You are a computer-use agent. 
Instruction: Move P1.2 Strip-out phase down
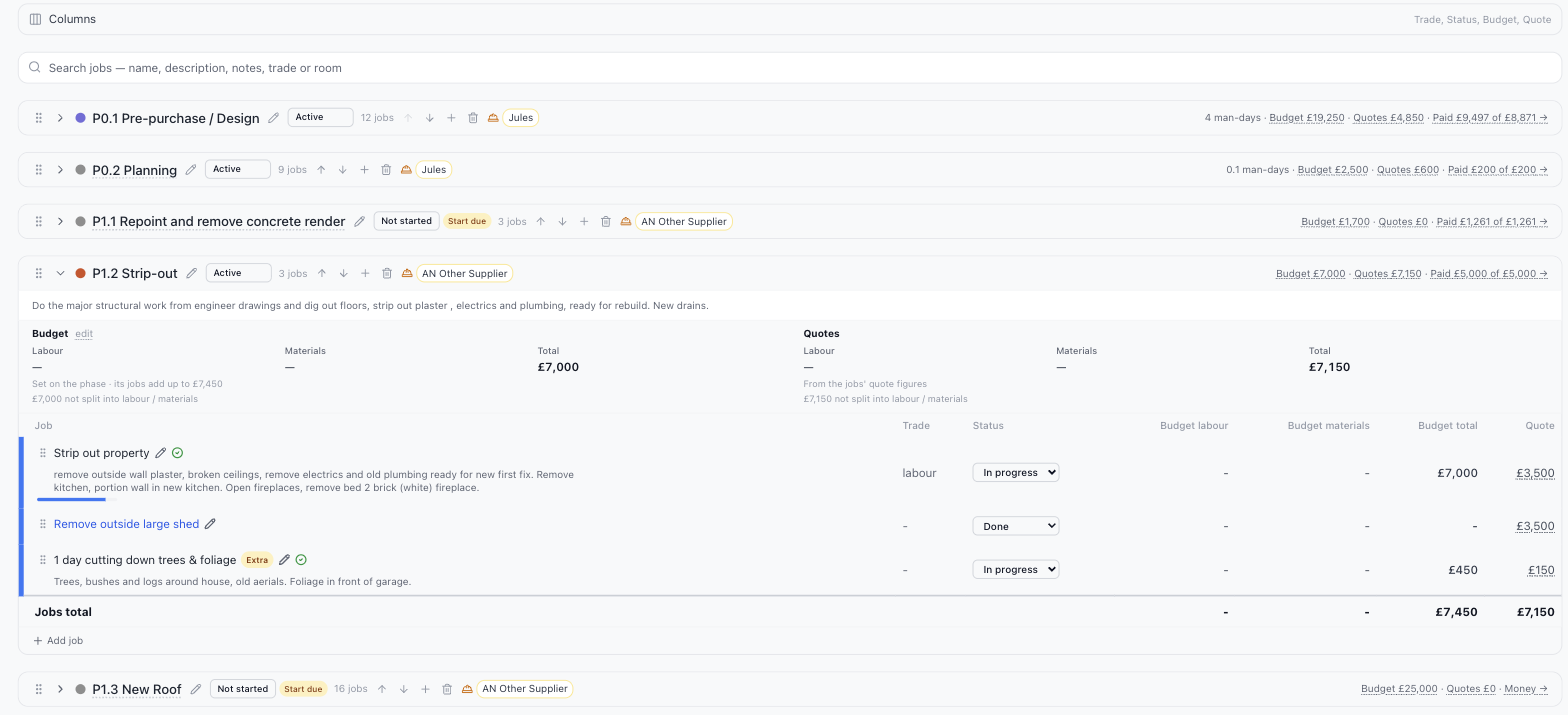(x=343, y=273)
